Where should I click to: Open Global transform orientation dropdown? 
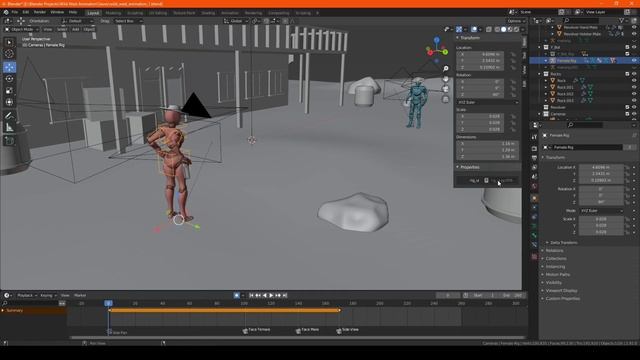(x=236, y=21)
